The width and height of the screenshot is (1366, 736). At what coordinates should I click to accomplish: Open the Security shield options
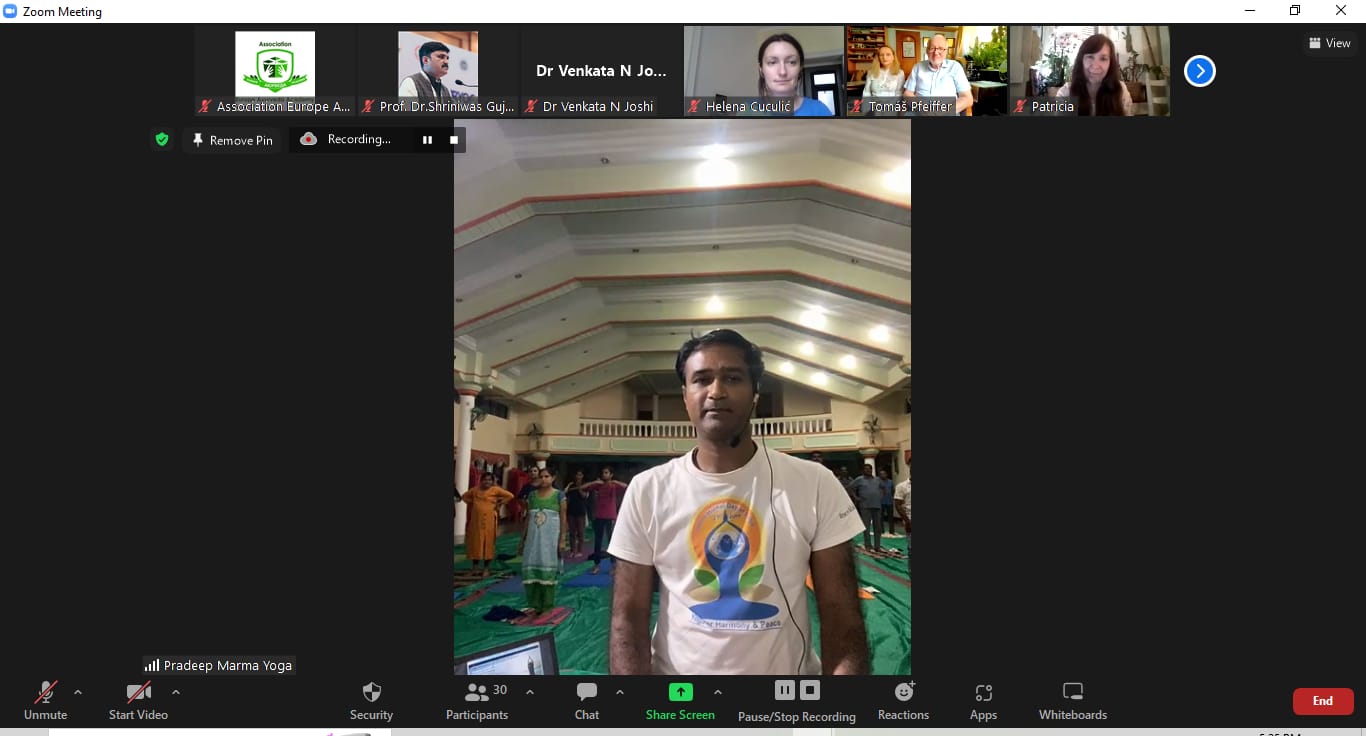point(371,700)
